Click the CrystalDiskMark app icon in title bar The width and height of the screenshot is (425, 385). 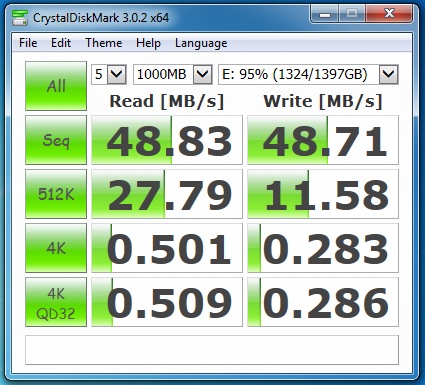click(x=20, y=18)
